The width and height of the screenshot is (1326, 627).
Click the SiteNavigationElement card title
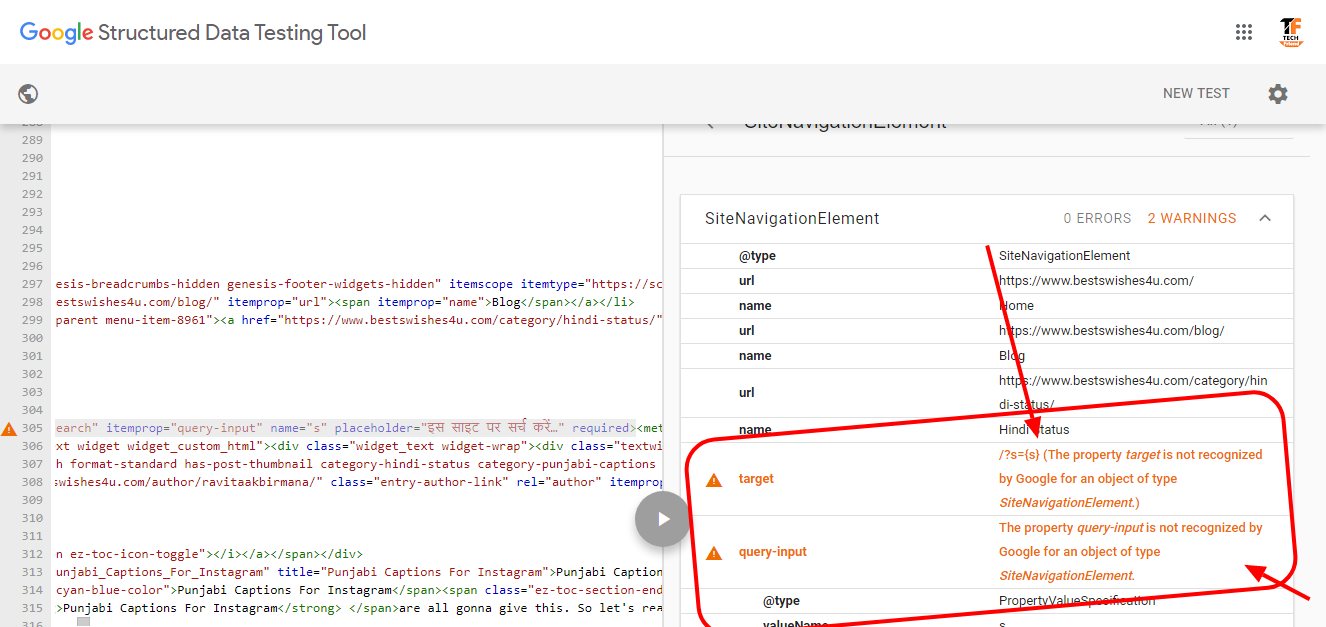click(x=792, y=218)
